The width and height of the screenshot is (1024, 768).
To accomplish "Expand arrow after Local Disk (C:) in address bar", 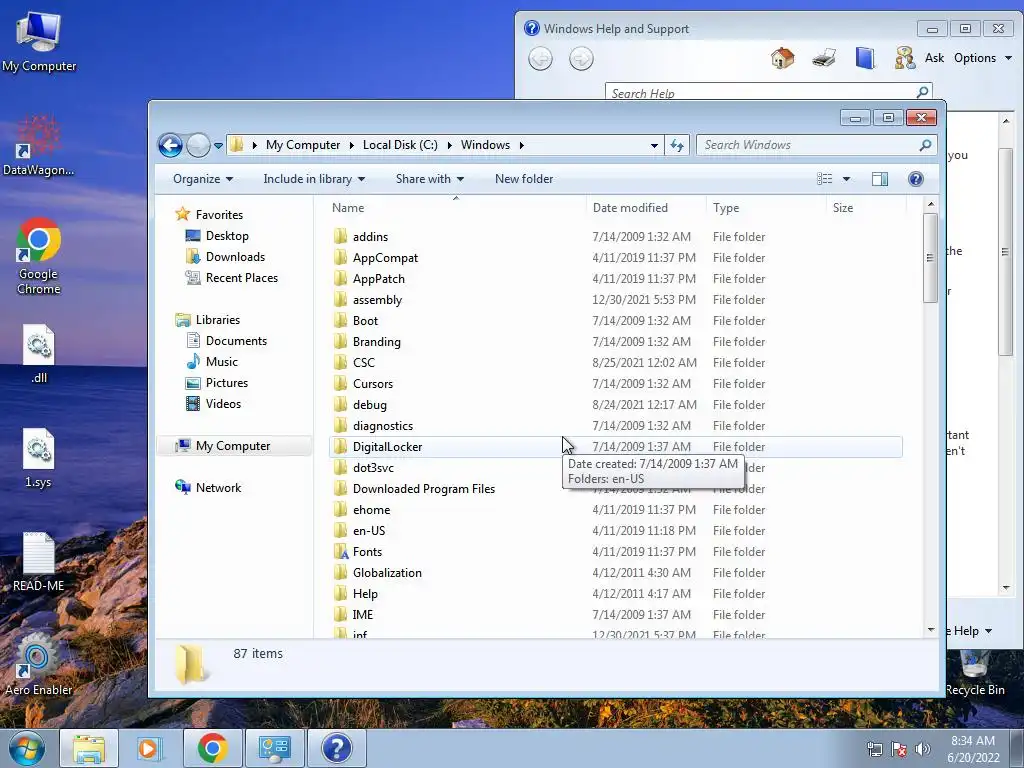I will [449, 145].
